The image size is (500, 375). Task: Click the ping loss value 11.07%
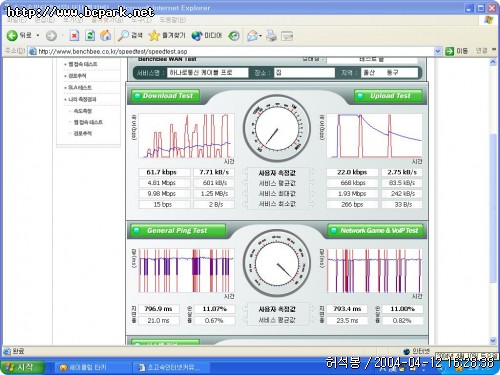tap(214, 309)
